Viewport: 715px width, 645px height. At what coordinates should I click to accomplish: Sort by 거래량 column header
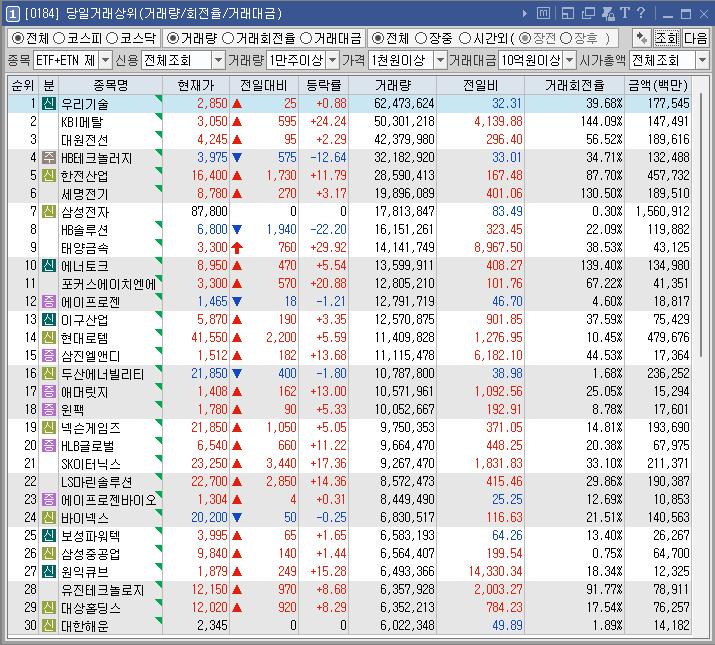[x=393, y=85]
